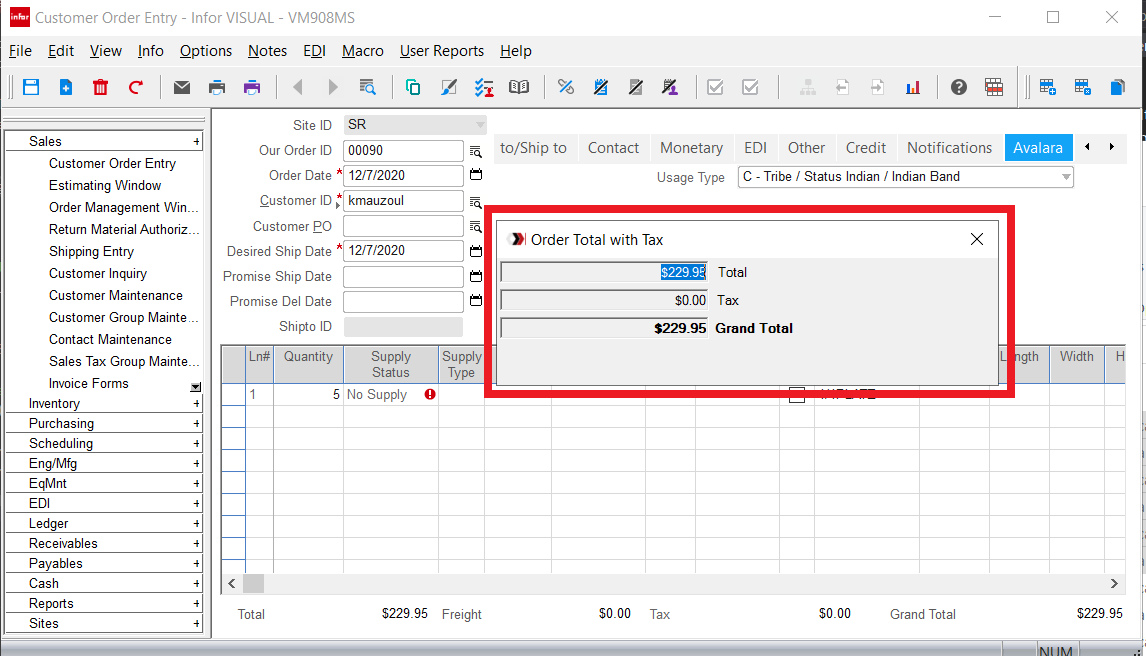Expand the Scheduling group
The image size is (1146, 656).
(x=196, y=444)
